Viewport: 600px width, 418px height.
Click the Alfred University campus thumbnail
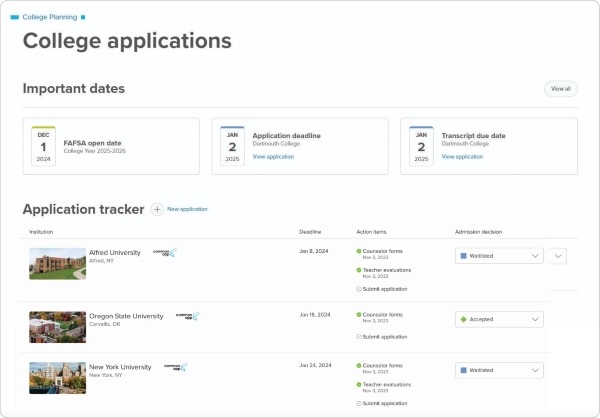[57, 264]
